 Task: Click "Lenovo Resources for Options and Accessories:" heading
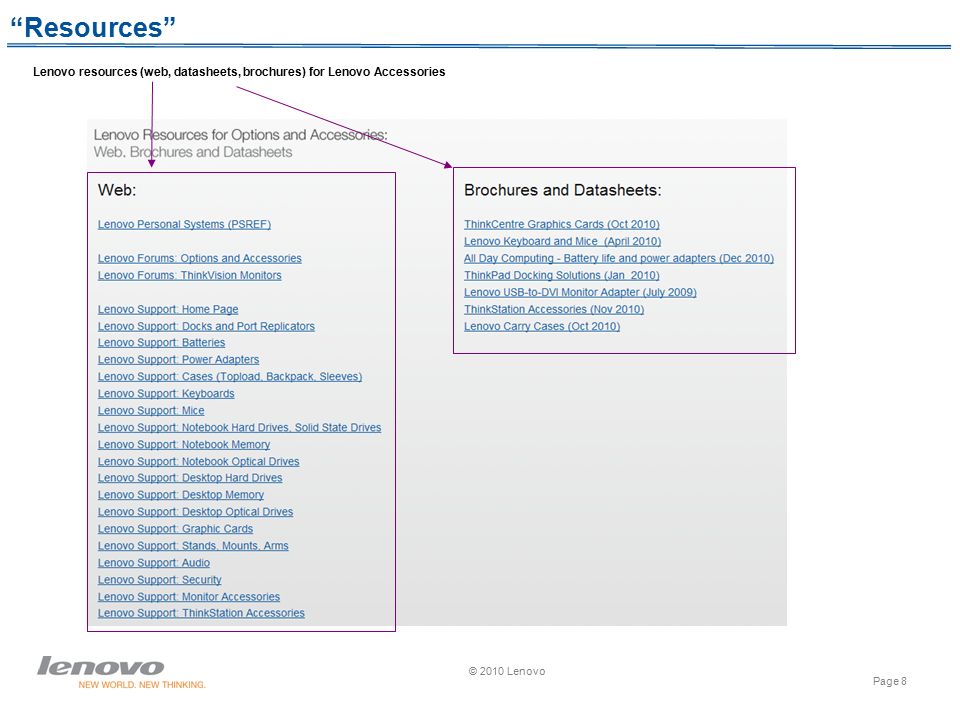click(x=240, y=135)
